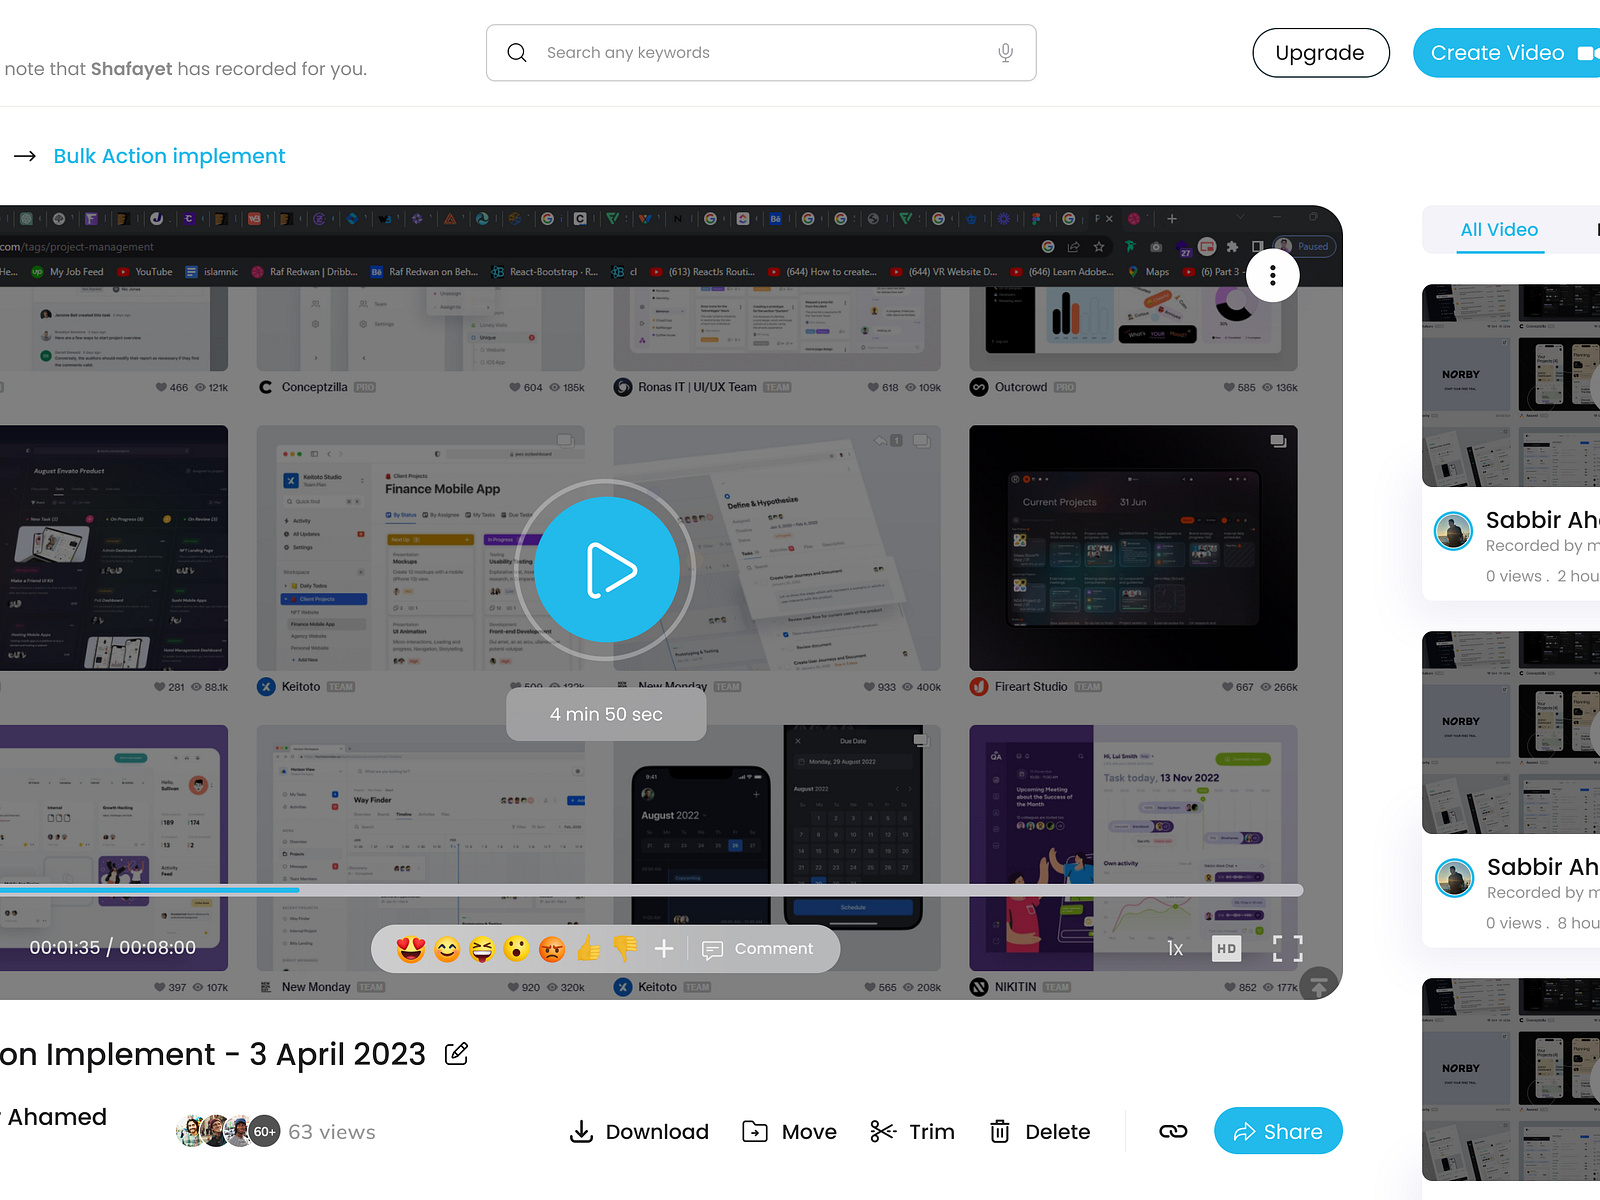Click the edit pencil next to the title
Image resolution: width=1600 pixels, height=1200 pixels.
(x=456, y=1053)
